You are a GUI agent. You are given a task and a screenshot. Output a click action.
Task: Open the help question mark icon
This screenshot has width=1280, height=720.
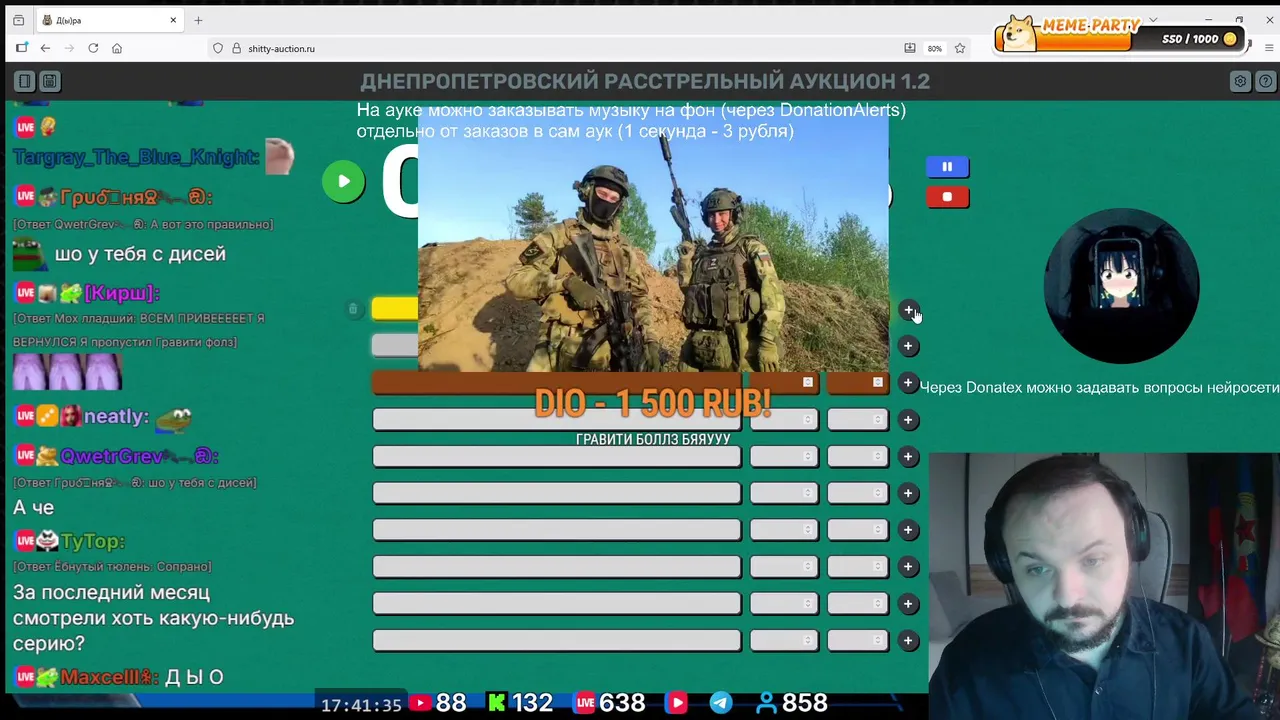1265,81
